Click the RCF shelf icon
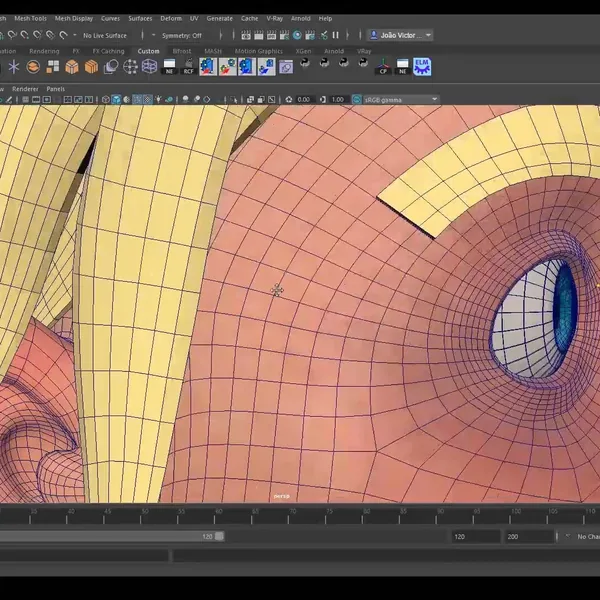Image resolution: width=600 pixels, height=600 pixels. (x=189, y=67)
